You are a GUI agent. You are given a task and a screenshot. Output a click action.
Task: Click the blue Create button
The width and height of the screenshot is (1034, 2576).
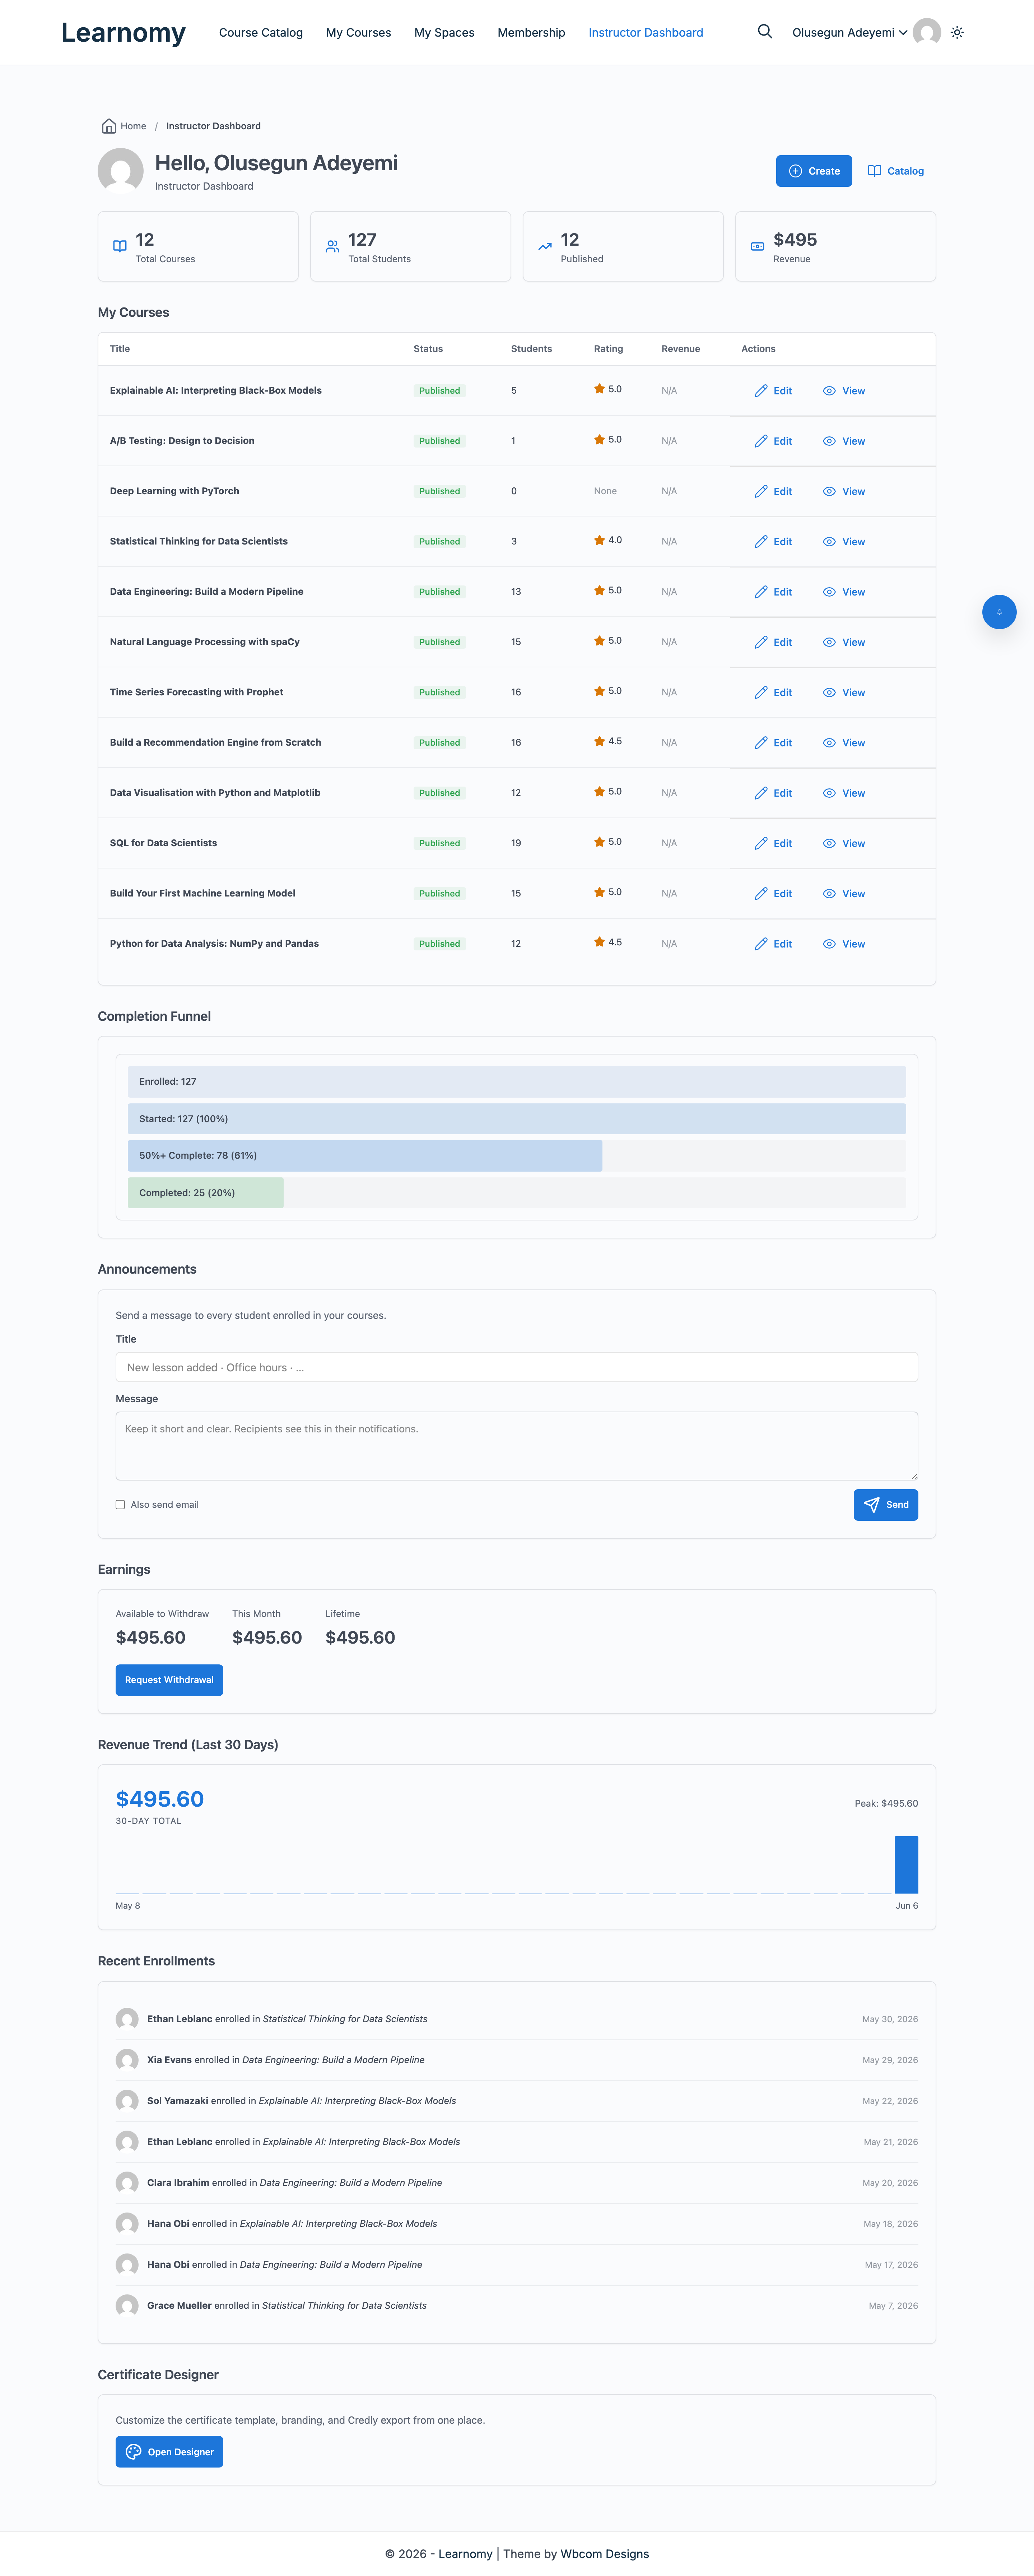tap(814, 171)
